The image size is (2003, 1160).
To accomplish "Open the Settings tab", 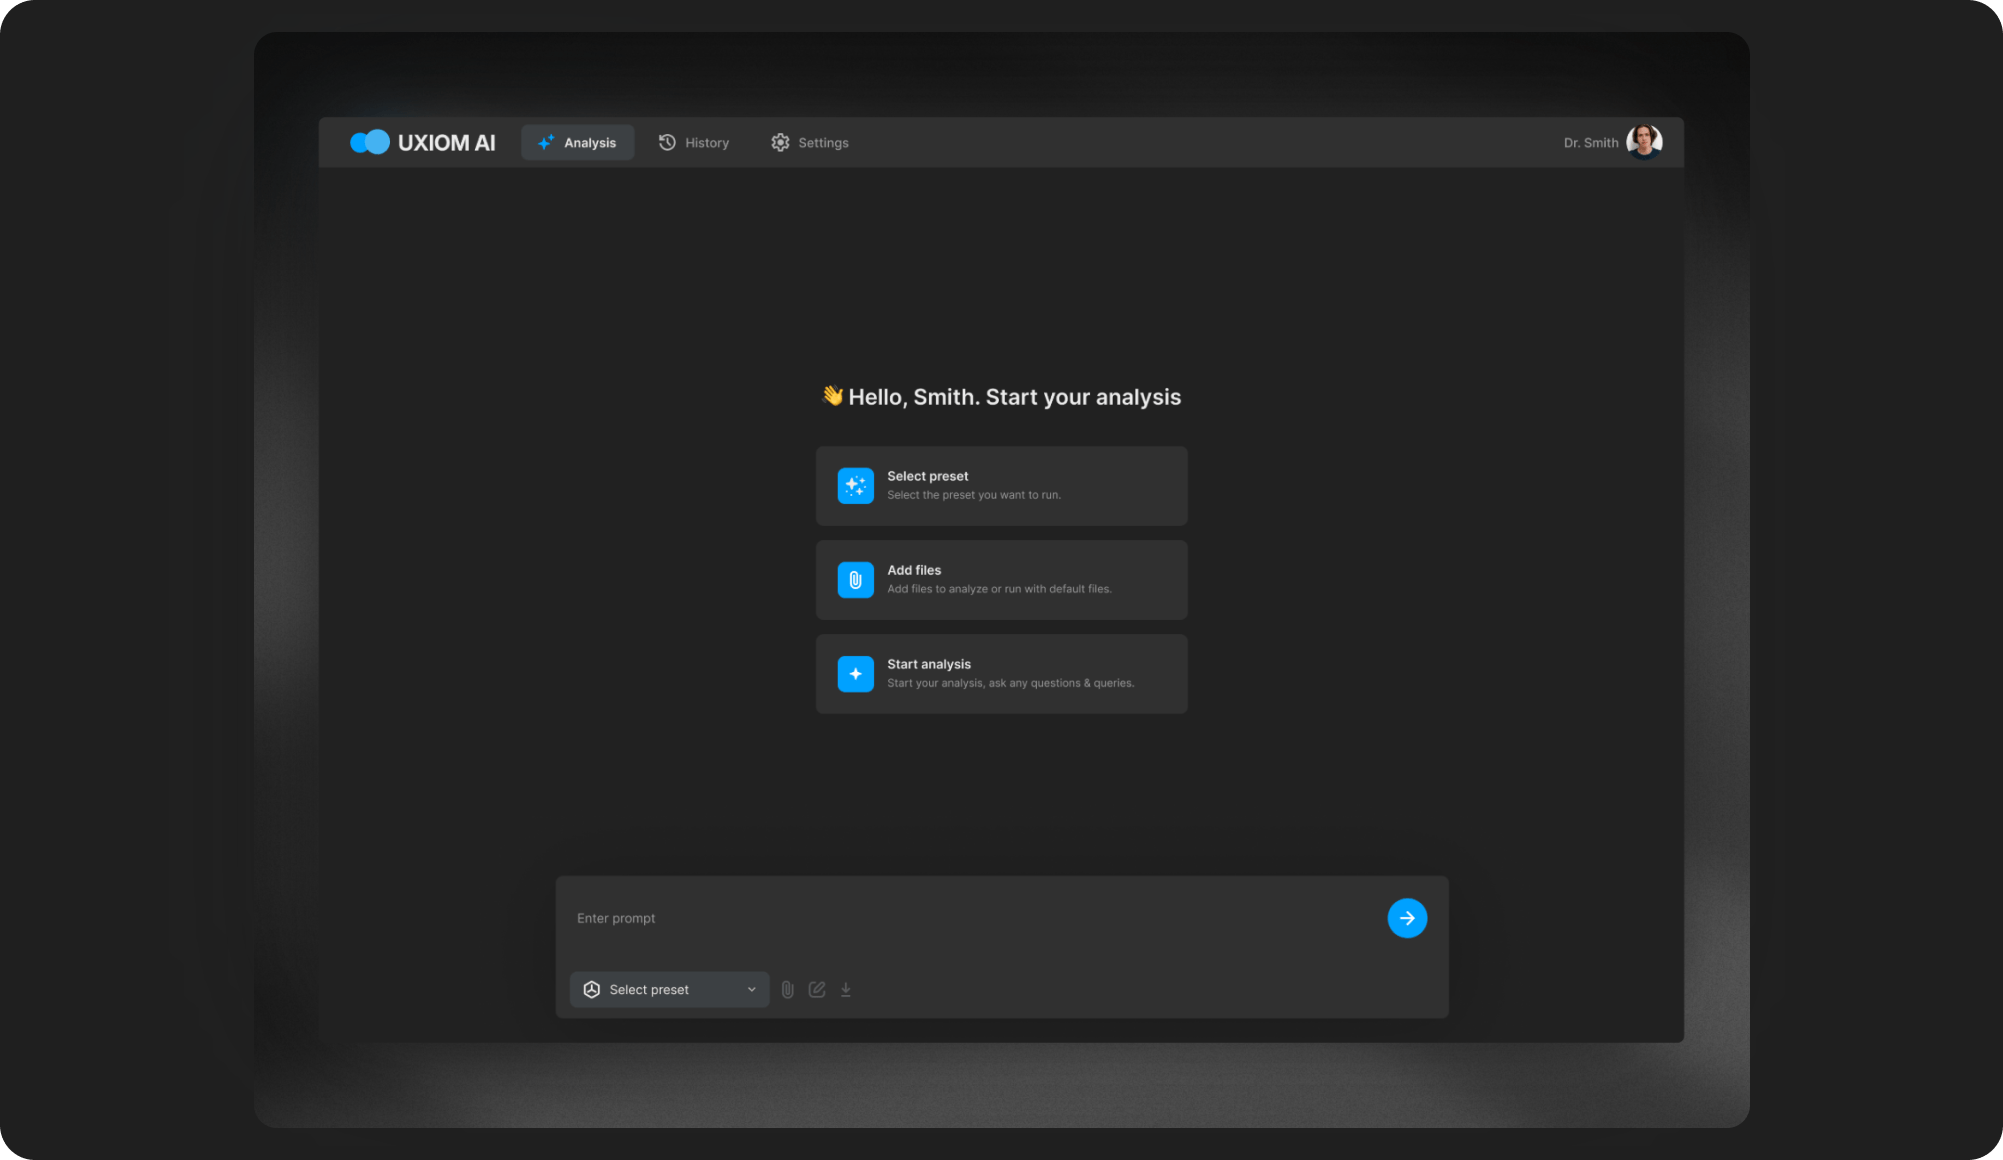I will [x=823, y=142].
